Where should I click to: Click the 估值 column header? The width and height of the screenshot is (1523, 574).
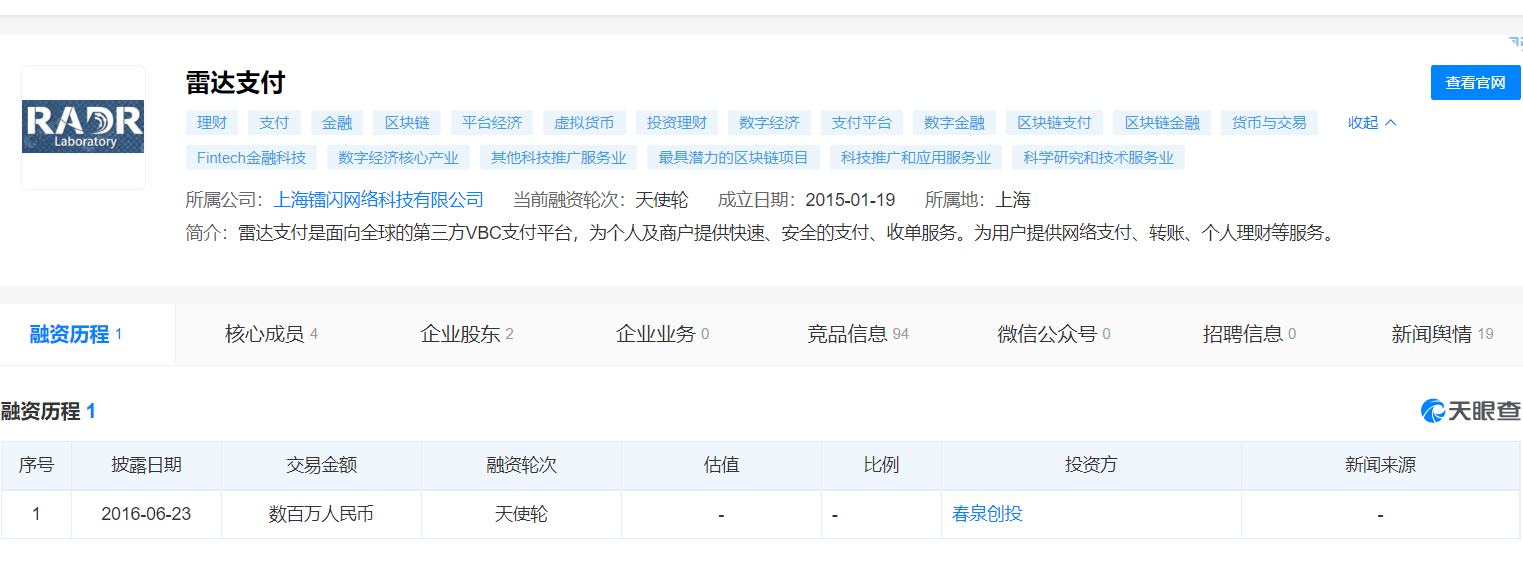721,465
